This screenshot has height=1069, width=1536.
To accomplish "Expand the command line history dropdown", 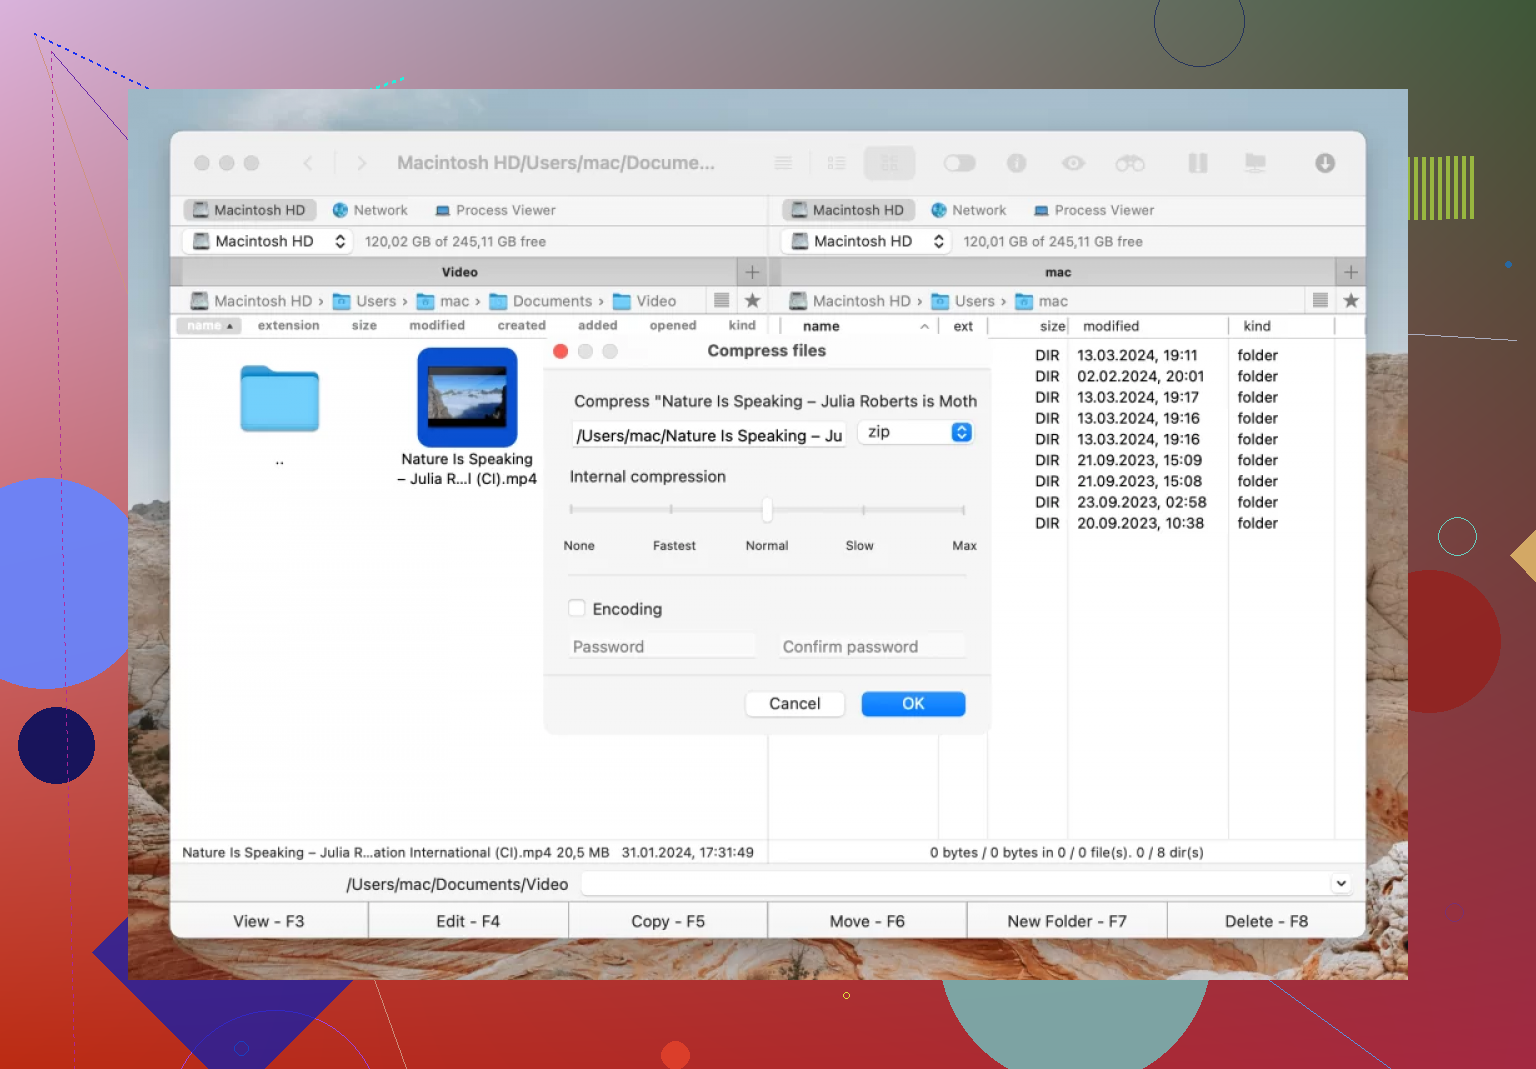I will [1341, 883].
